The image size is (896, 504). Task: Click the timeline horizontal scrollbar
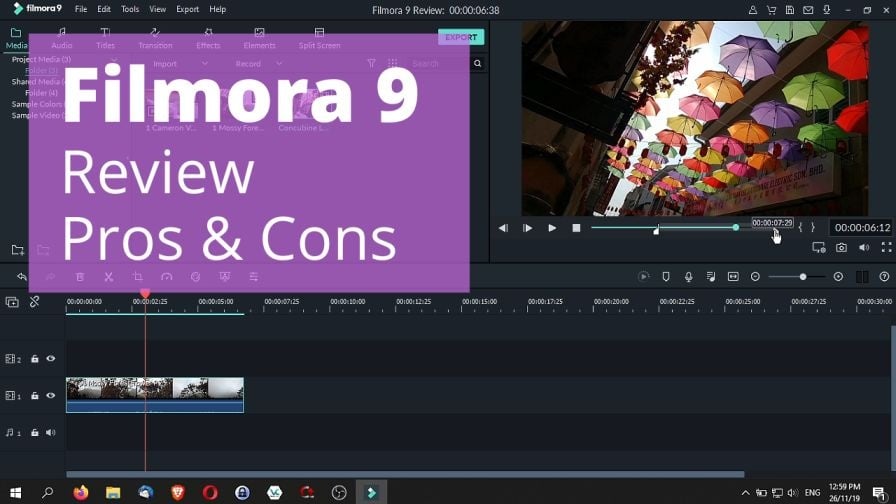click(x=405, y=474)
